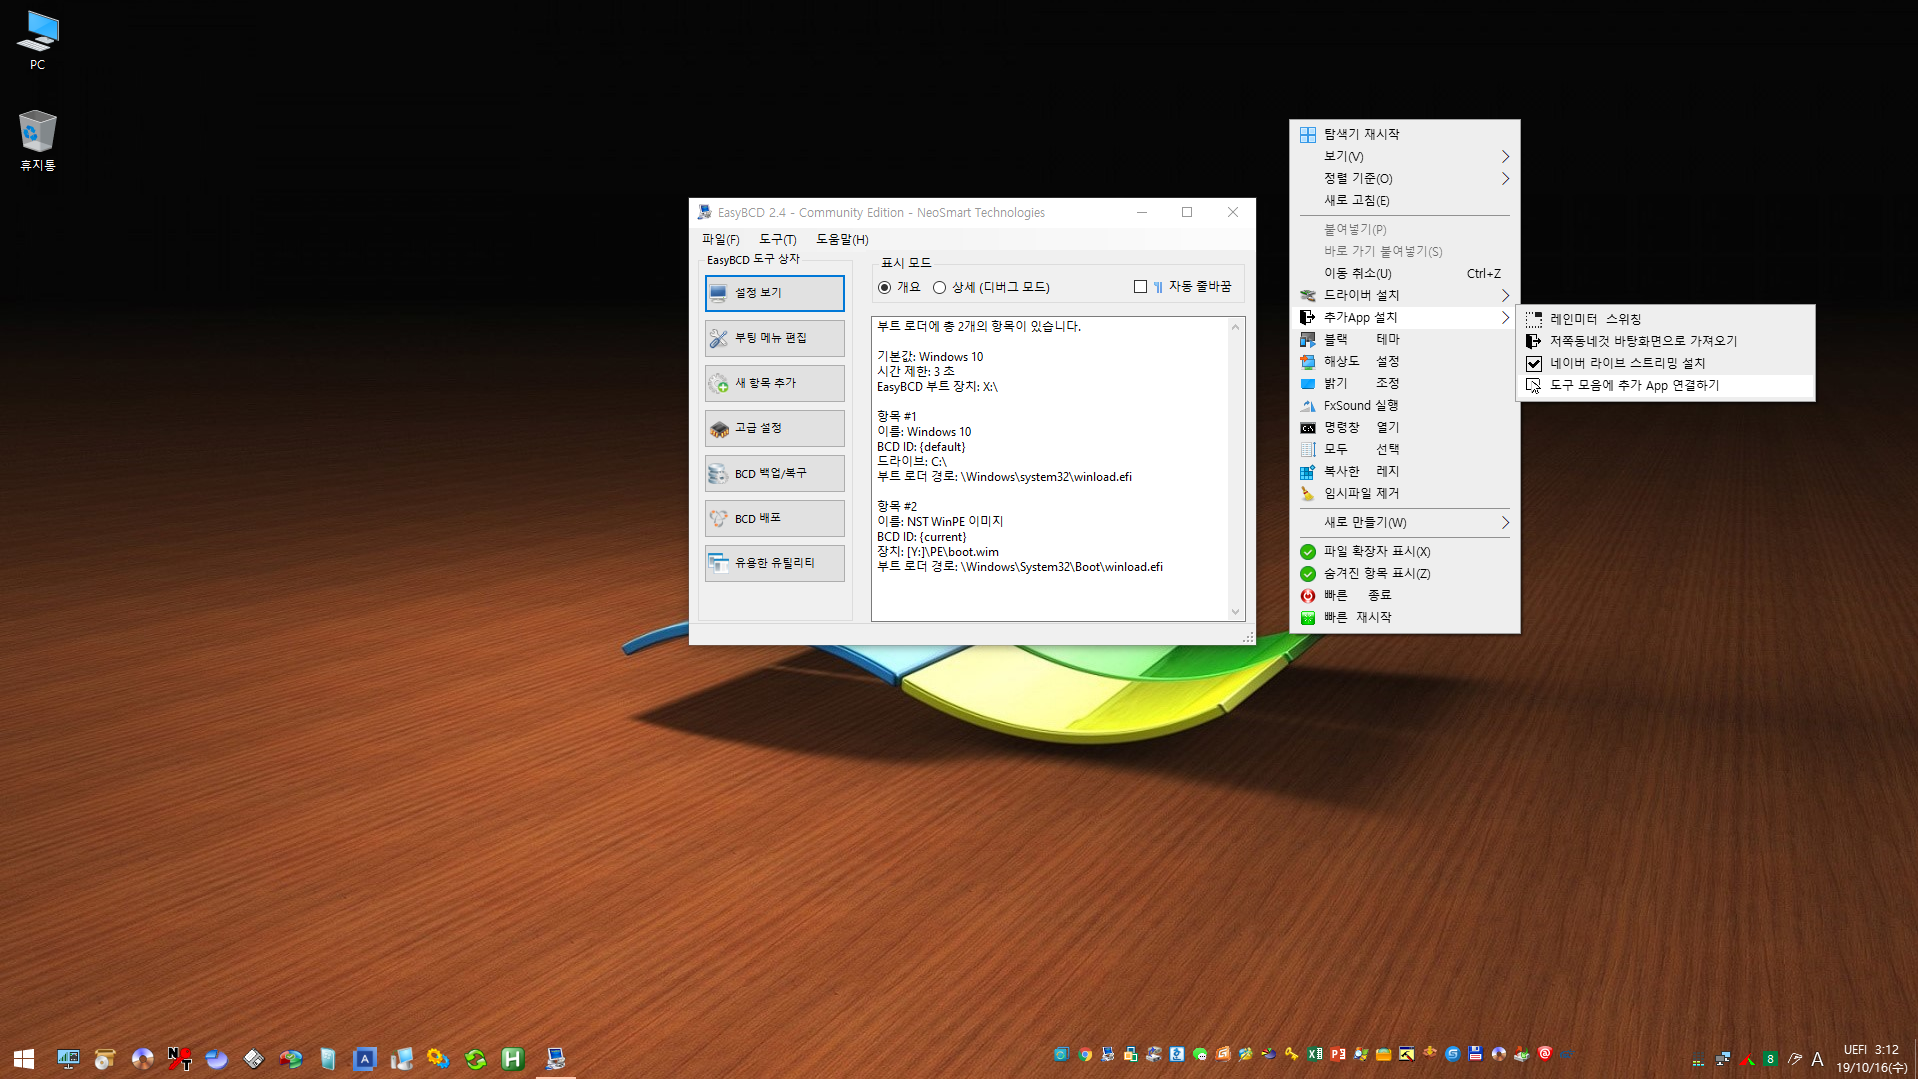The image size is (1918, 1079).
Task: Click the 모두 선택 menu icon
Action: click(x=1307, y=449)
